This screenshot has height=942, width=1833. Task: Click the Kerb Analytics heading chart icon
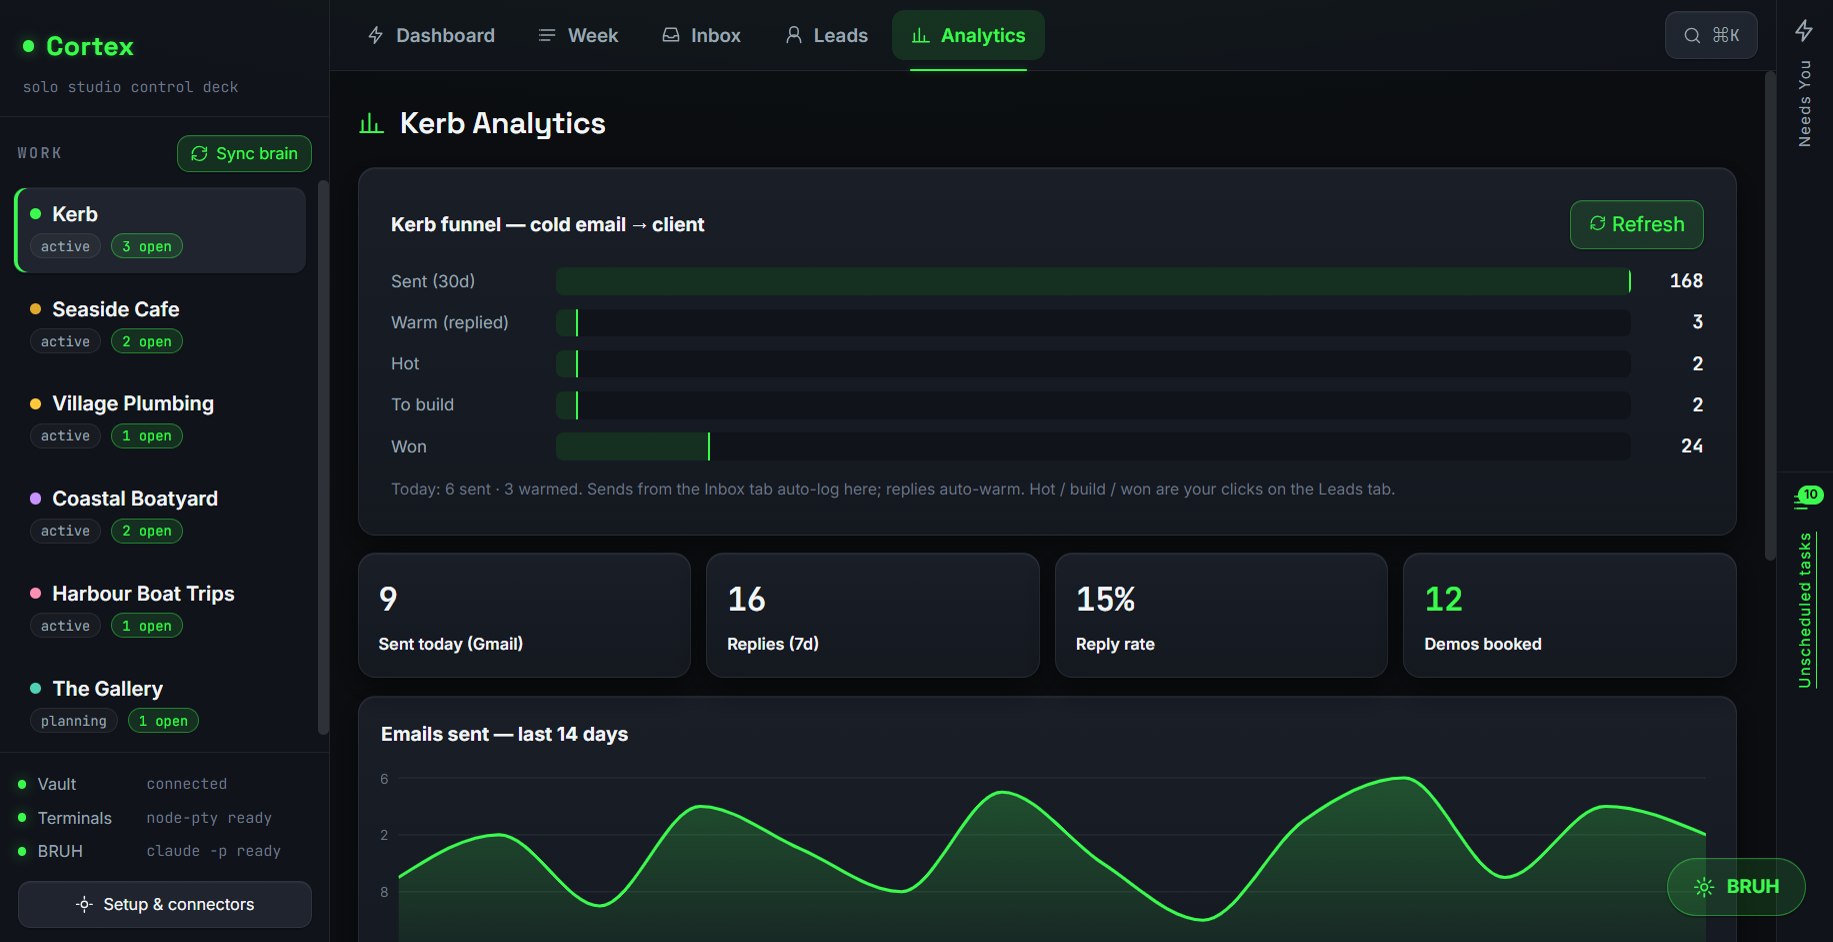pyautogui.click(x=371, y=123)
